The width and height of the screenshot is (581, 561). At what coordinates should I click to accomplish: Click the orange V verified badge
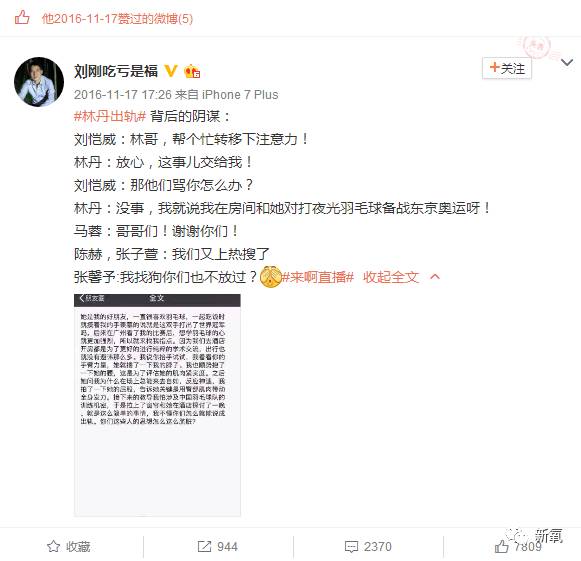[171, 70]
